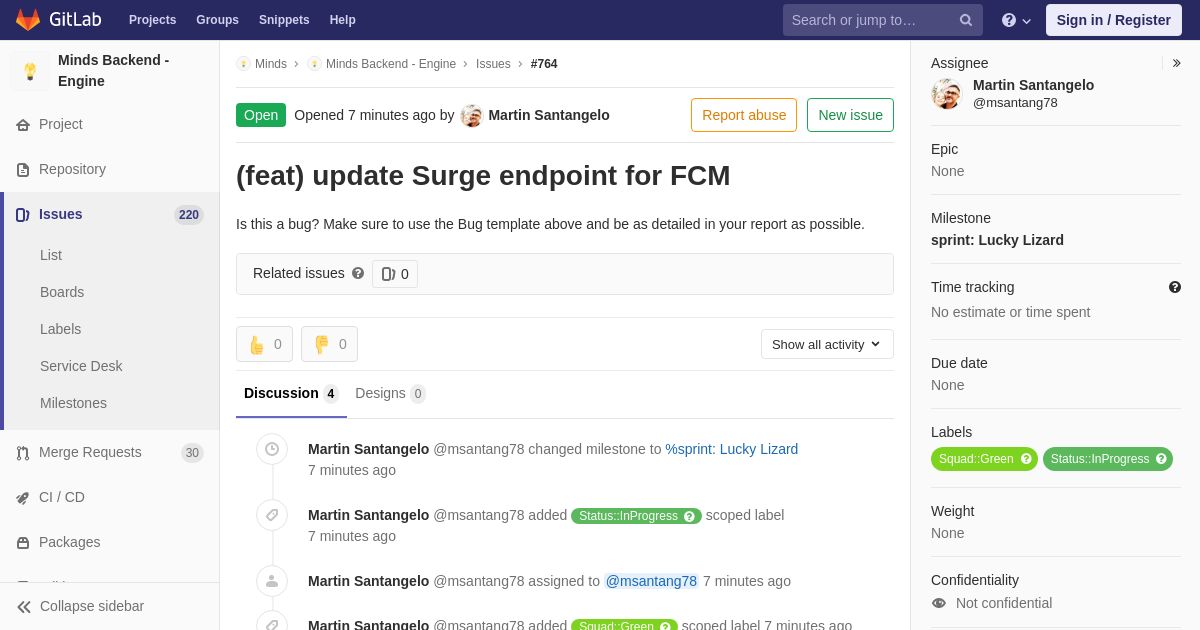Click the thumbs up reaction

click(264, 344)
